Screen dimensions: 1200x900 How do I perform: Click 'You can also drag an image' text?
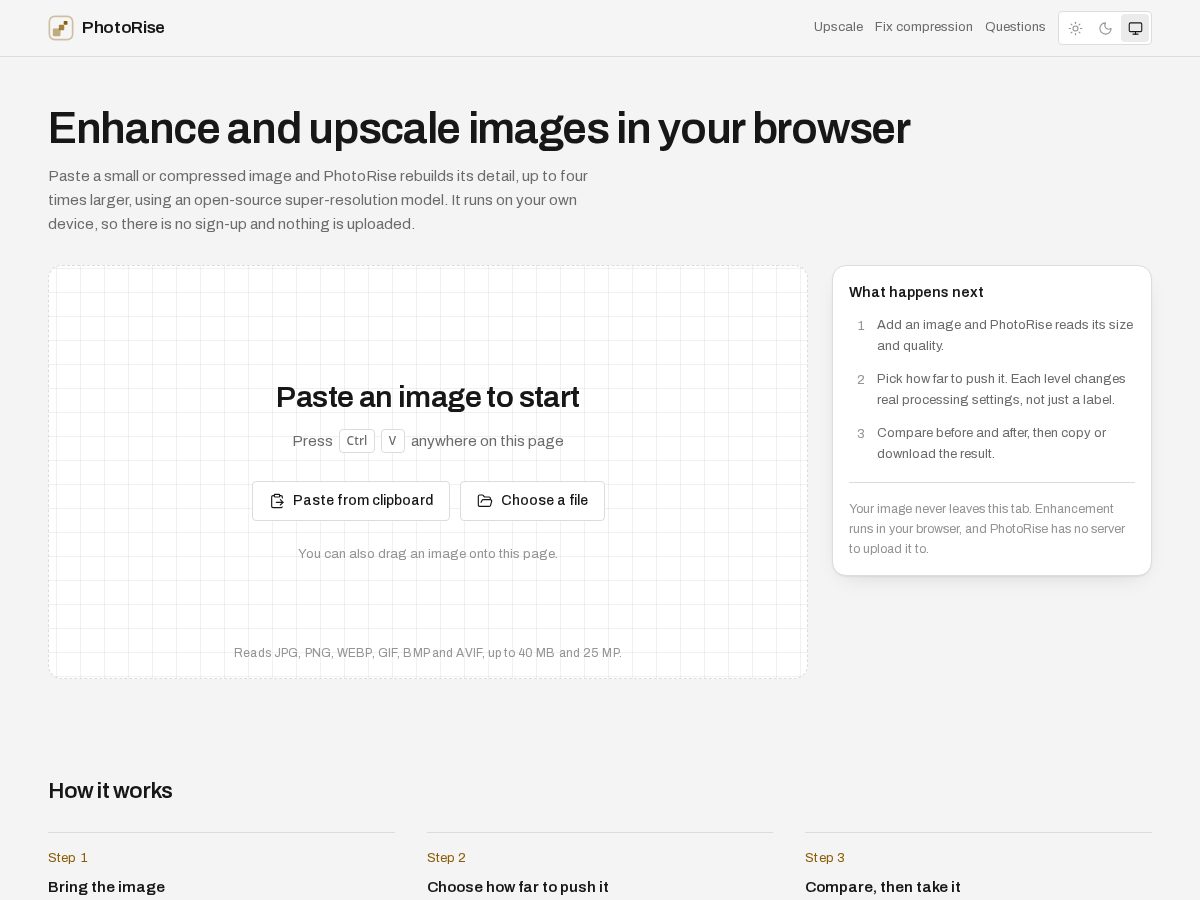click(428, 553)
